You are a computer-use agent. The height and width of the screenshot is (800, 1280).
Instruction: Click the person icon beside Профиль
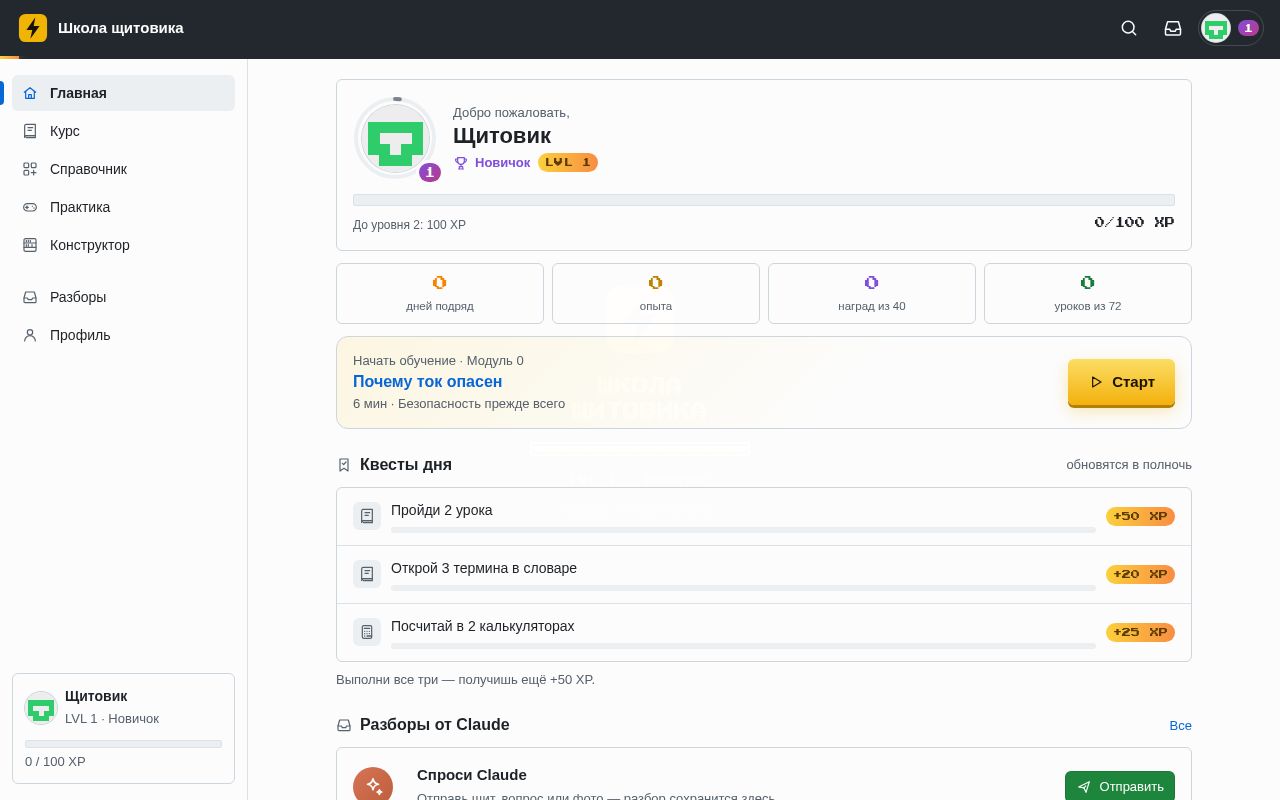pyautogui.click(x=30, y=335)
